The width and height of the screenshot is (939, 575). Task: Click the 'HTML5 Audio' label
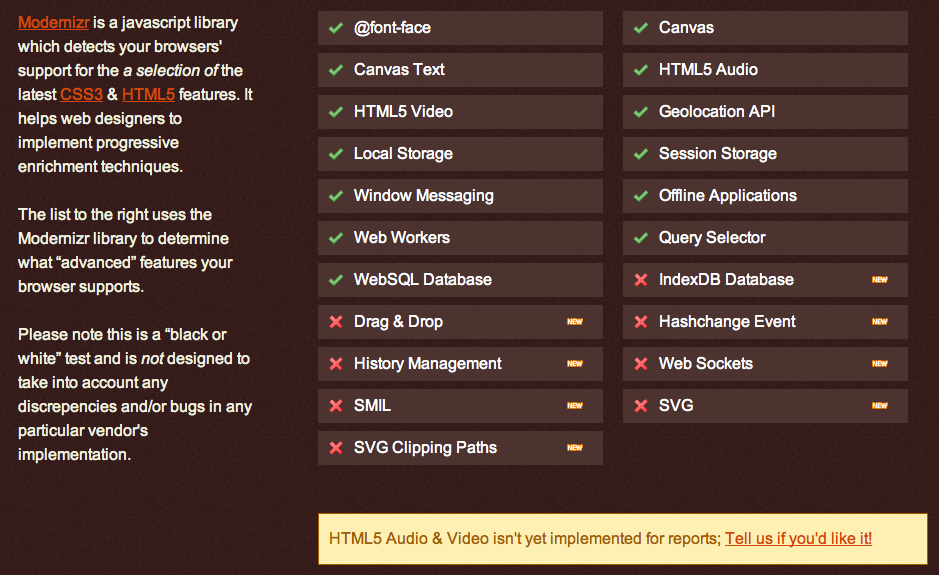[x=708, y=69]
